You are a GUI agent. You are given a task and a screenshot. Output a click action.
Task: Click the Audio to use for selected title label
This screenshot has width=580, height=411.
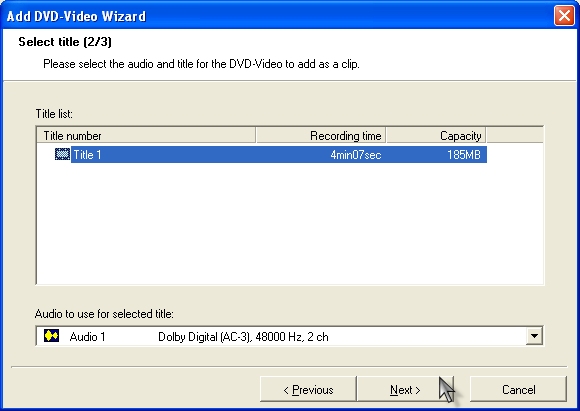[x=104, y=314]
